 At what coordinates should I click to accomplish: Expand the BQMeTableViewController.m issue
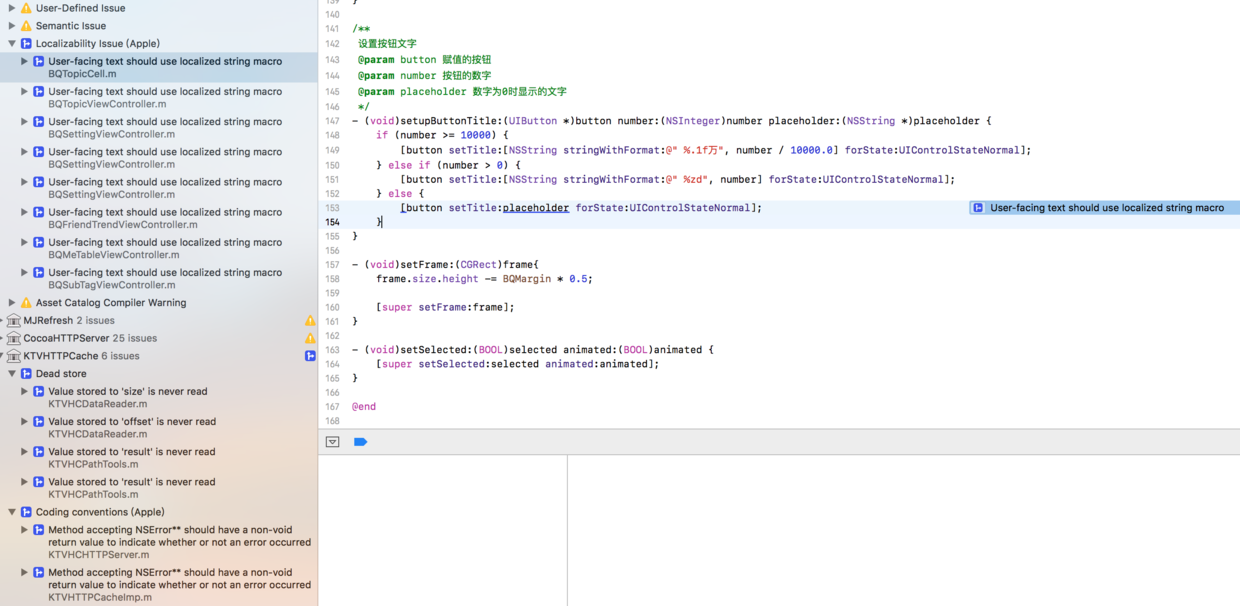pyautogui.click(x=24, y=242)
